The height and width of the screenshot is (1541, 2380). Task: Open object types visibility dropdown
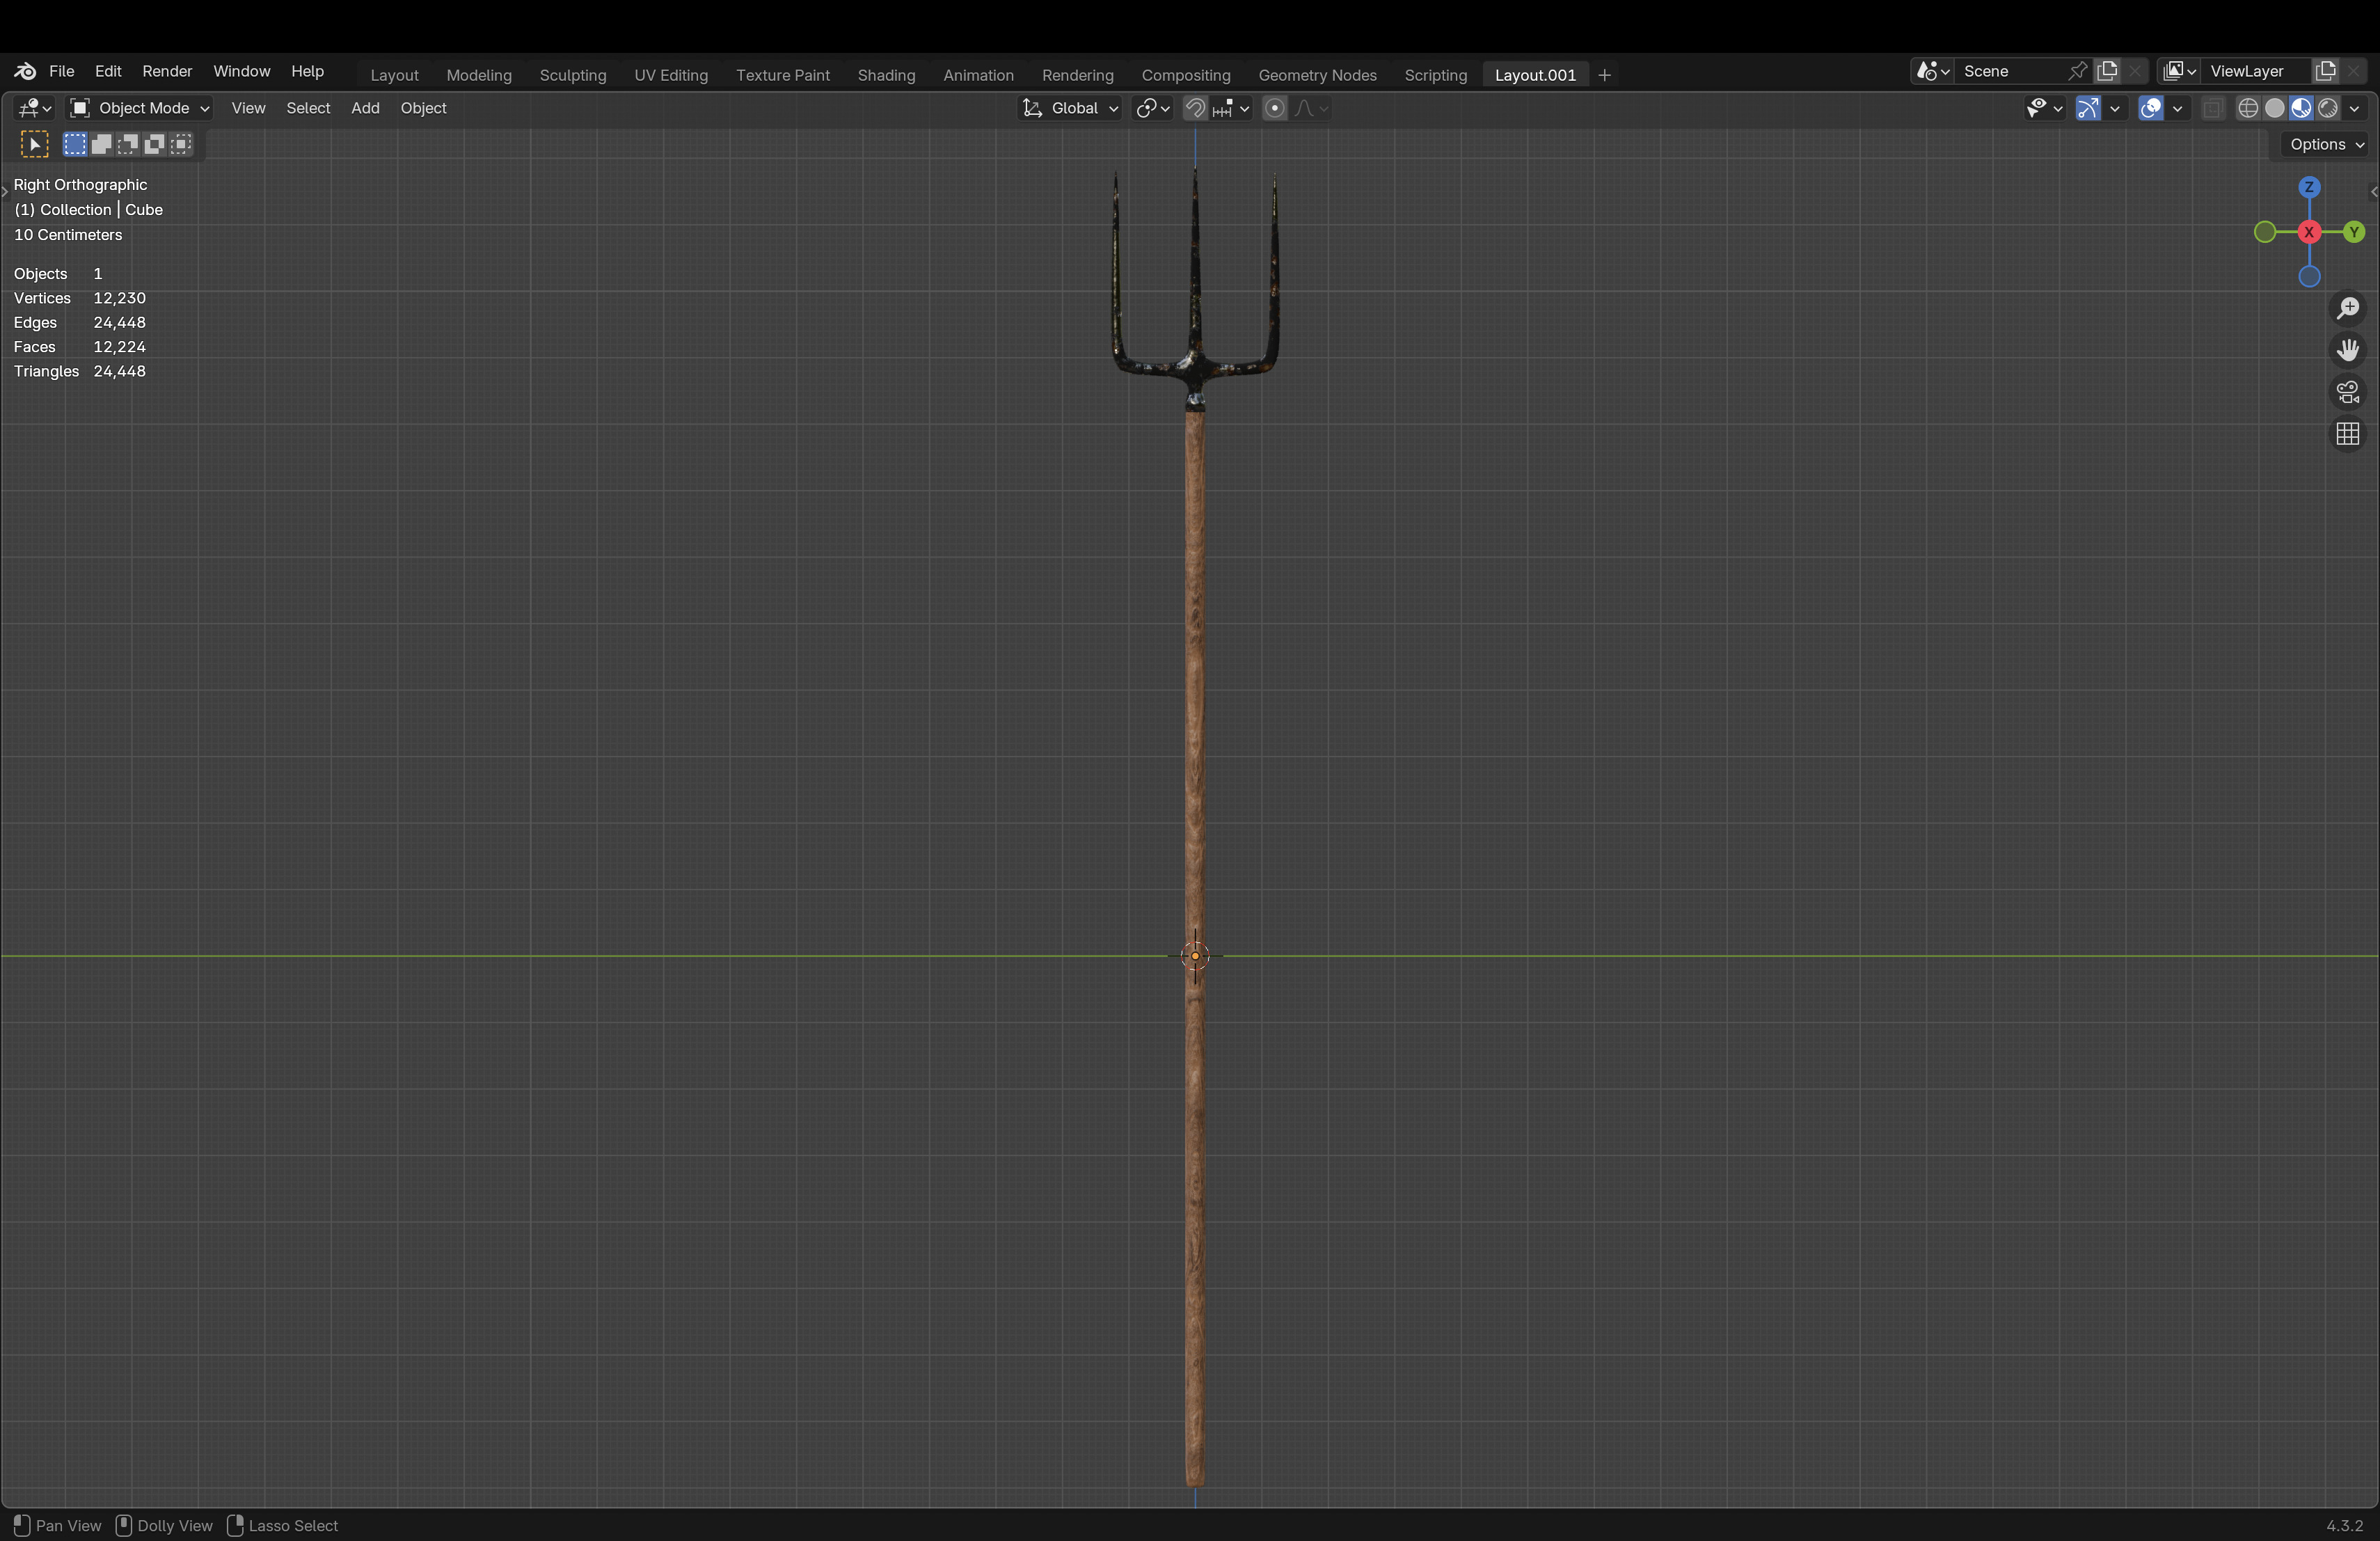pyautogui.click(x=2044, y=108)
